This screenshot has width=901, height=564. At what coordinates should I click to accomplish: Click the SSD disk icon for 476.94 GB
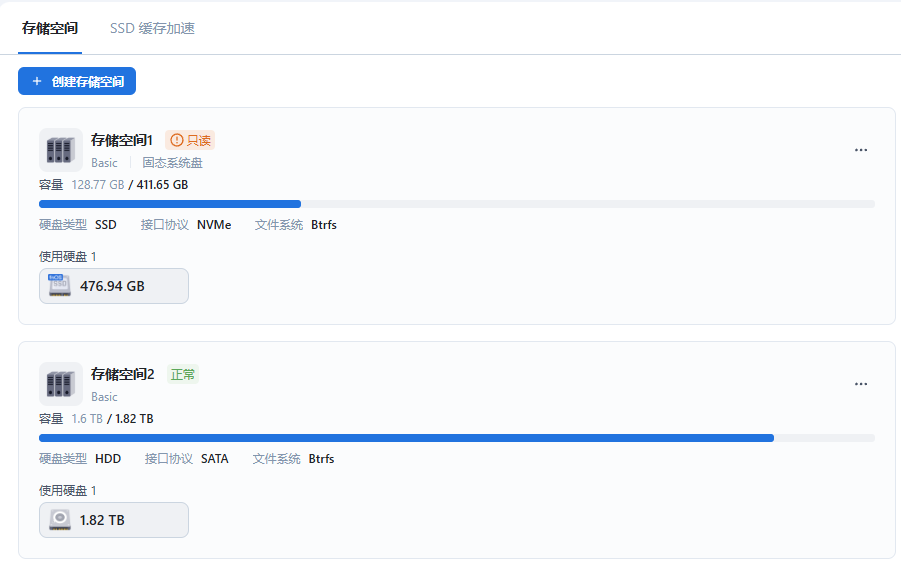point(60,286)
